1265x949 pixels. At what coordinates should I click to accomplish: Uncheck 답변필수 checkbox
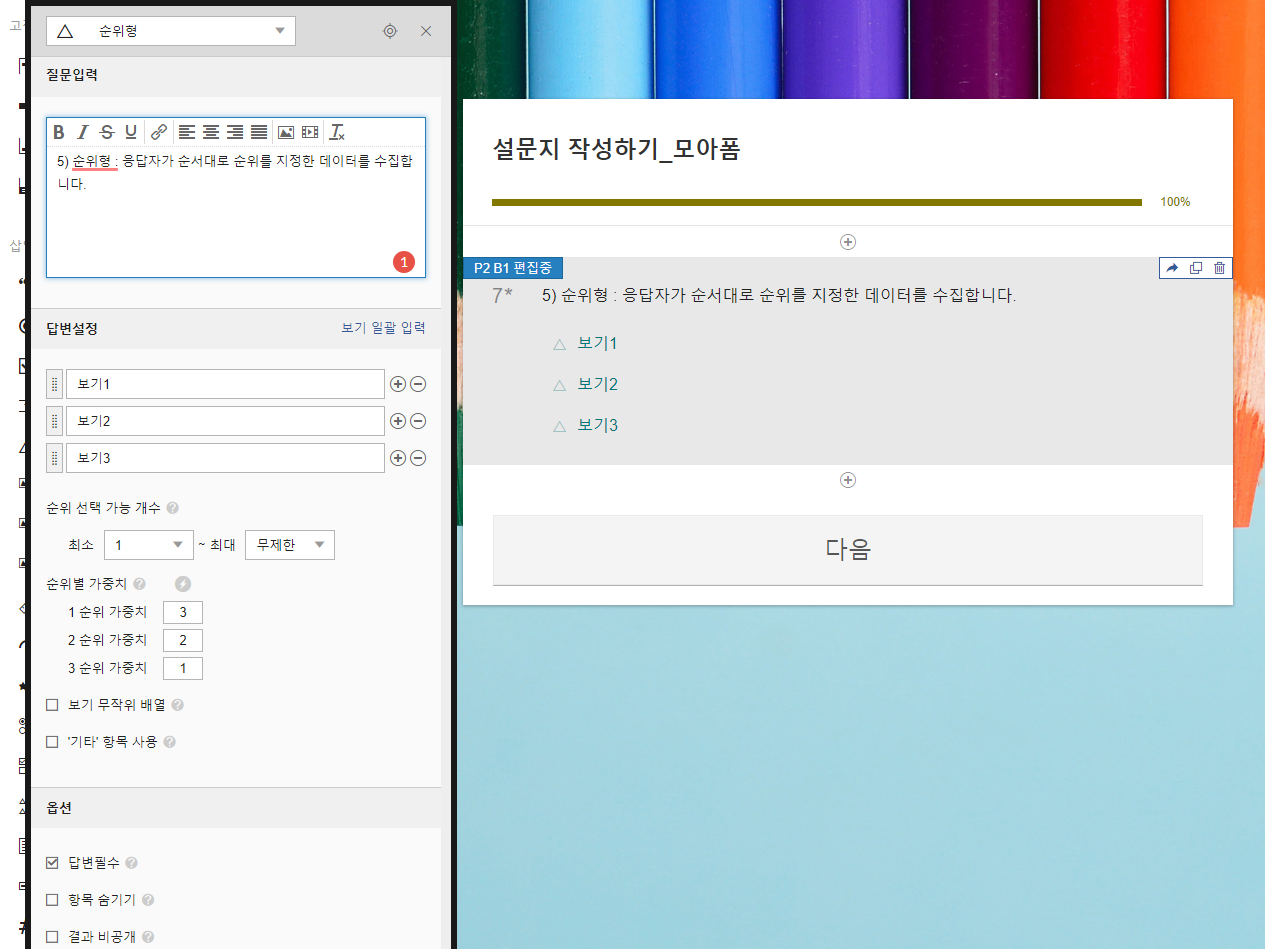coord(53,863)
